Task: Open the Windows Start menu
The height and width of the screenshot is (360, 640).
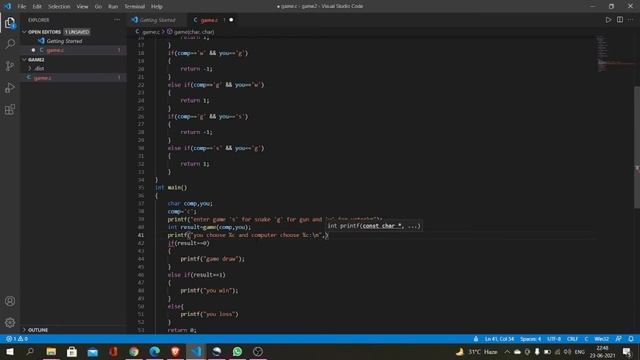Action: click(x=10, y=351)
